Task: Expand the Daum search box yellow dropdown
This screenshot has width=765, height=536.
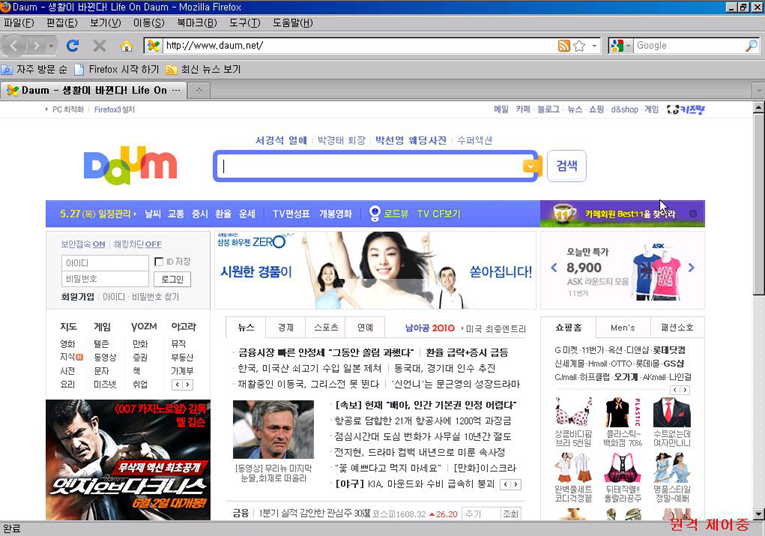Action: 532,166
